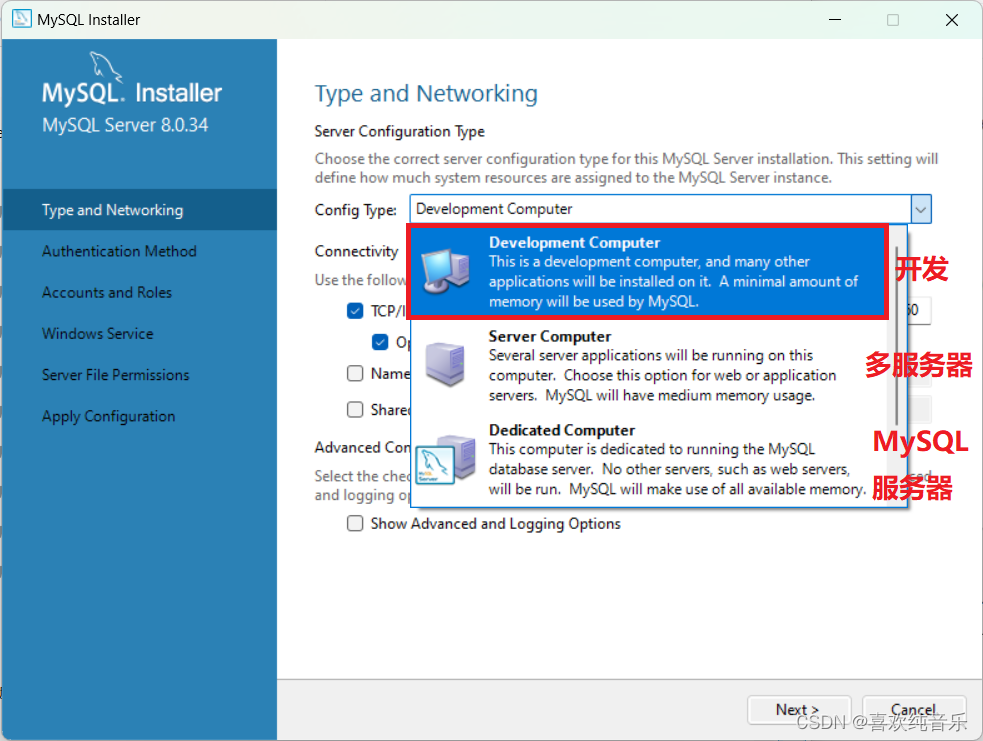Select Dedicated Computer option in list
This screenshot has height=741, width=983.
coord(649,459)
